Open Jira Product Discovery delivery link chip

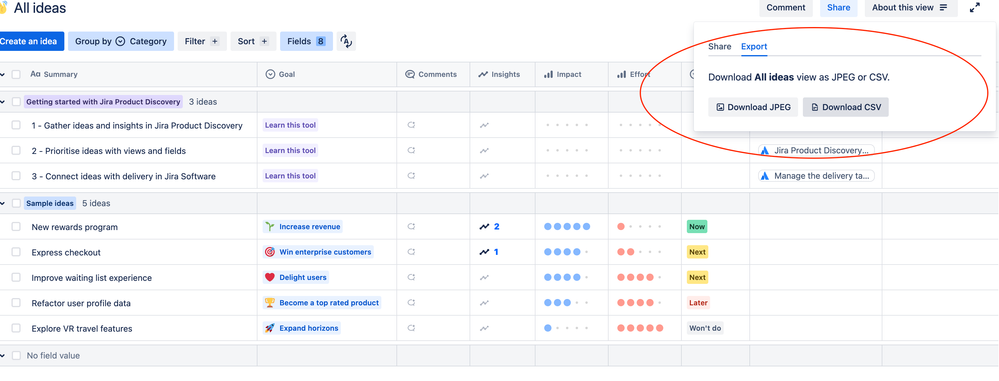click(x=816, y=151)
